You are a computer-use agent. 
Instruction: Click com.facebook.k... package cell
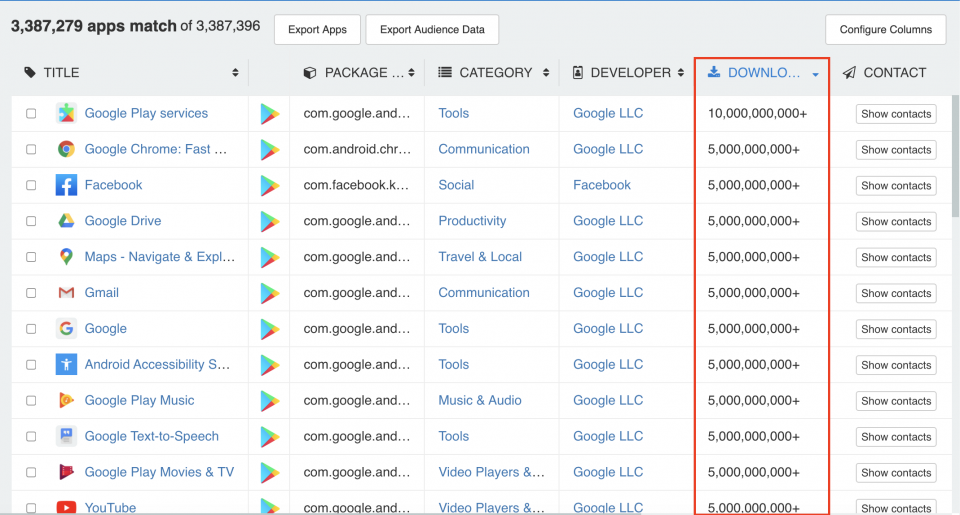click(356, 185)
